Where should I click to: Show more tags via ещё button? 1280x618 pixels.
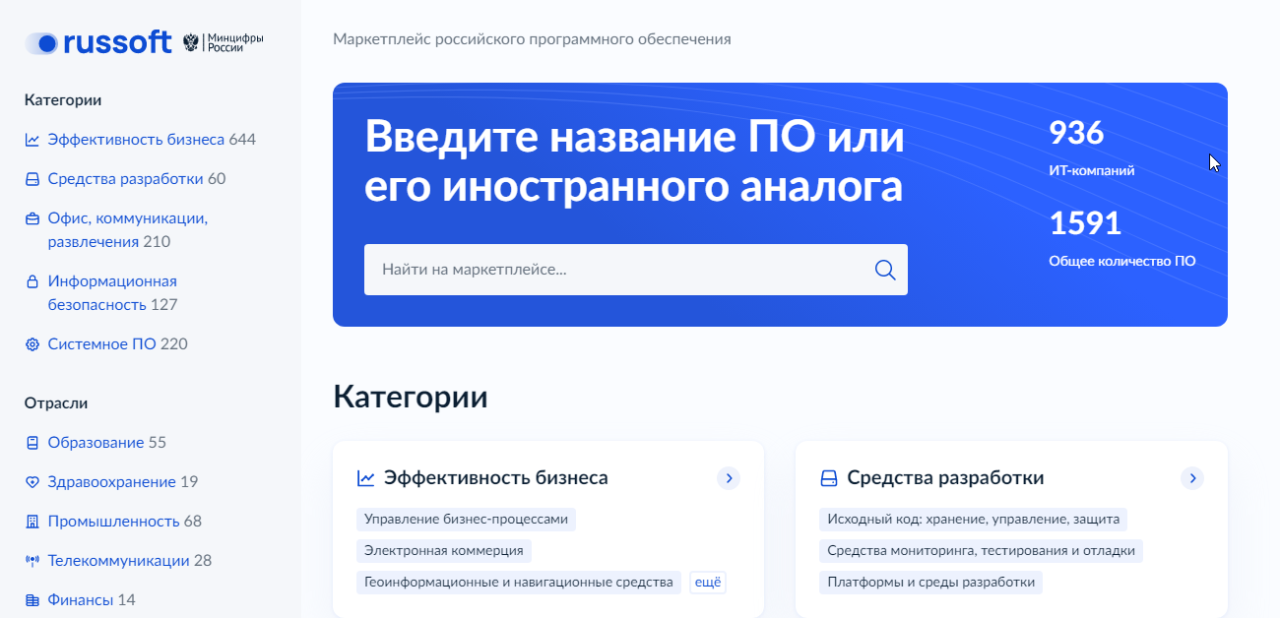(x=707, y=582)
